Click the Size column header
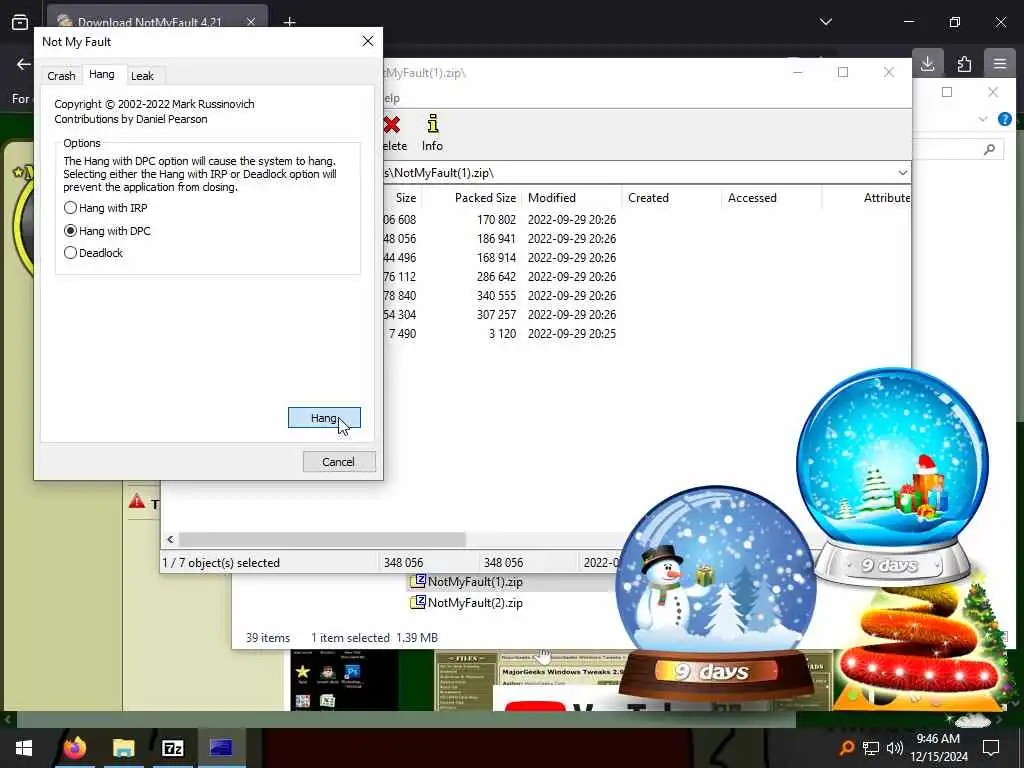Image resolution: width=1024 pixels, height=768 pixels. click(405, 198)
